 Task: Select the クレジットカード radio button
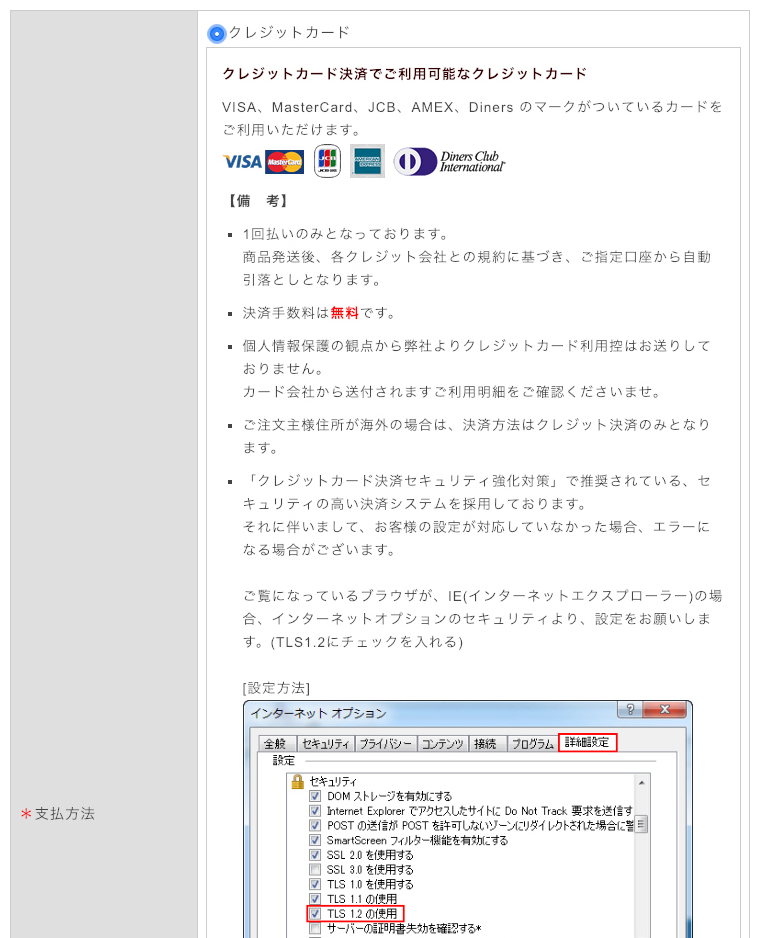[x=216, y=34]
